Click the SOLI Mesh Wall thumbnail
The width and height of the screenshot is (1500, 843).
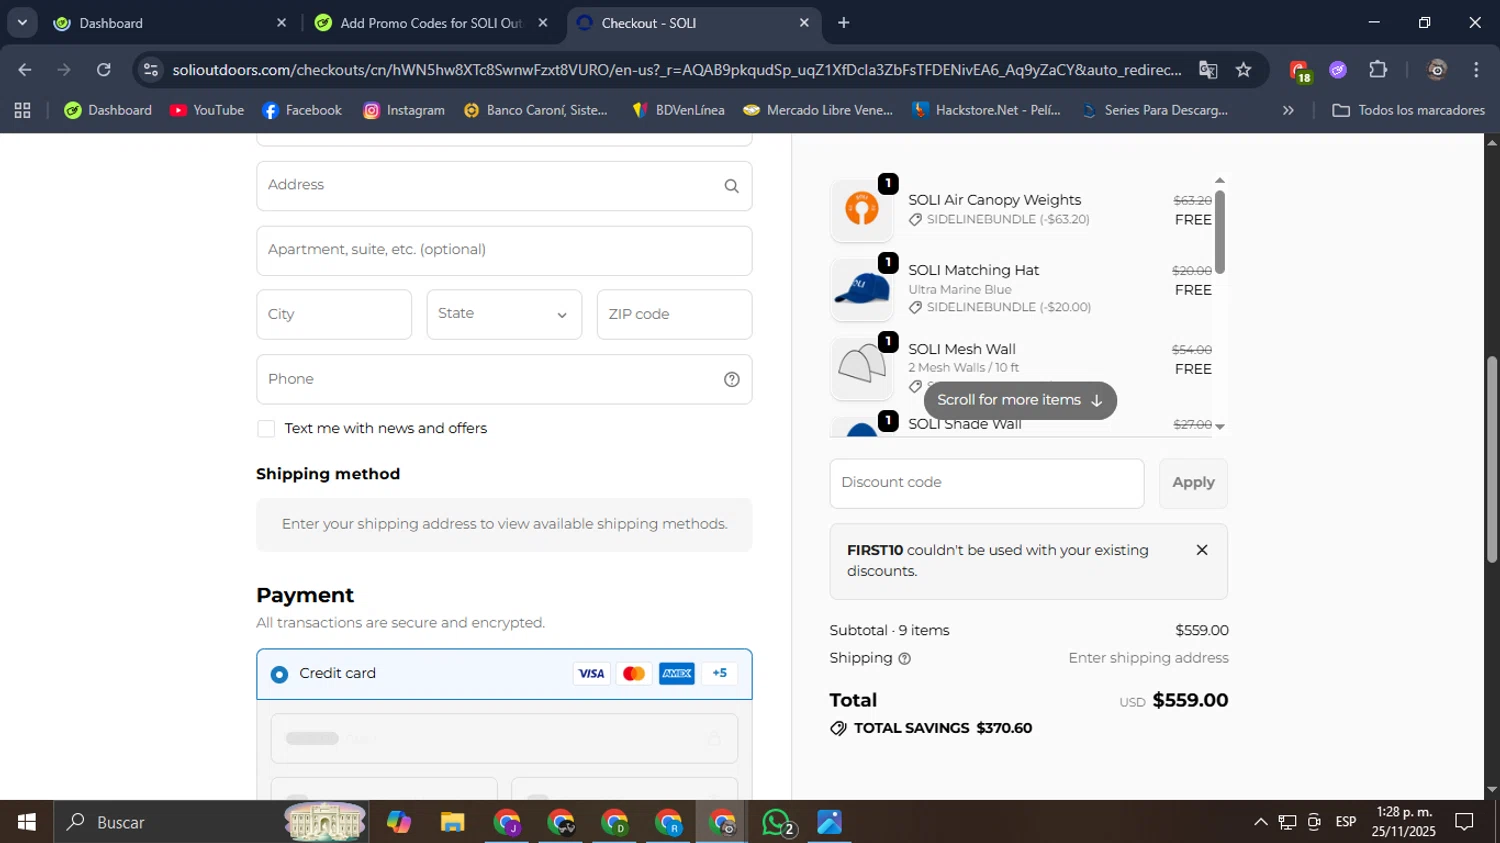click(x=861, y=367)
